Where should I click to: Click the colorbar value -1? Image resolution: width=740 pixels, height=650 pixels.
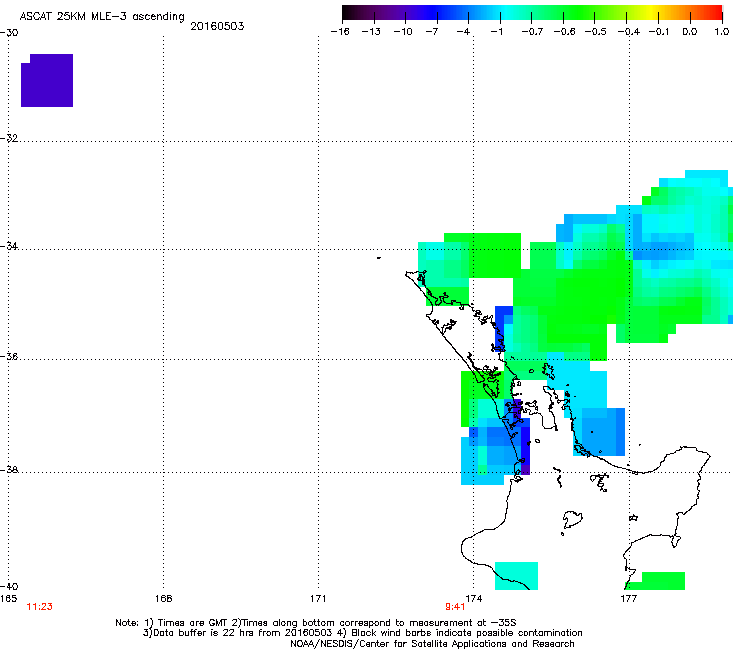click(x=496, y=32)
